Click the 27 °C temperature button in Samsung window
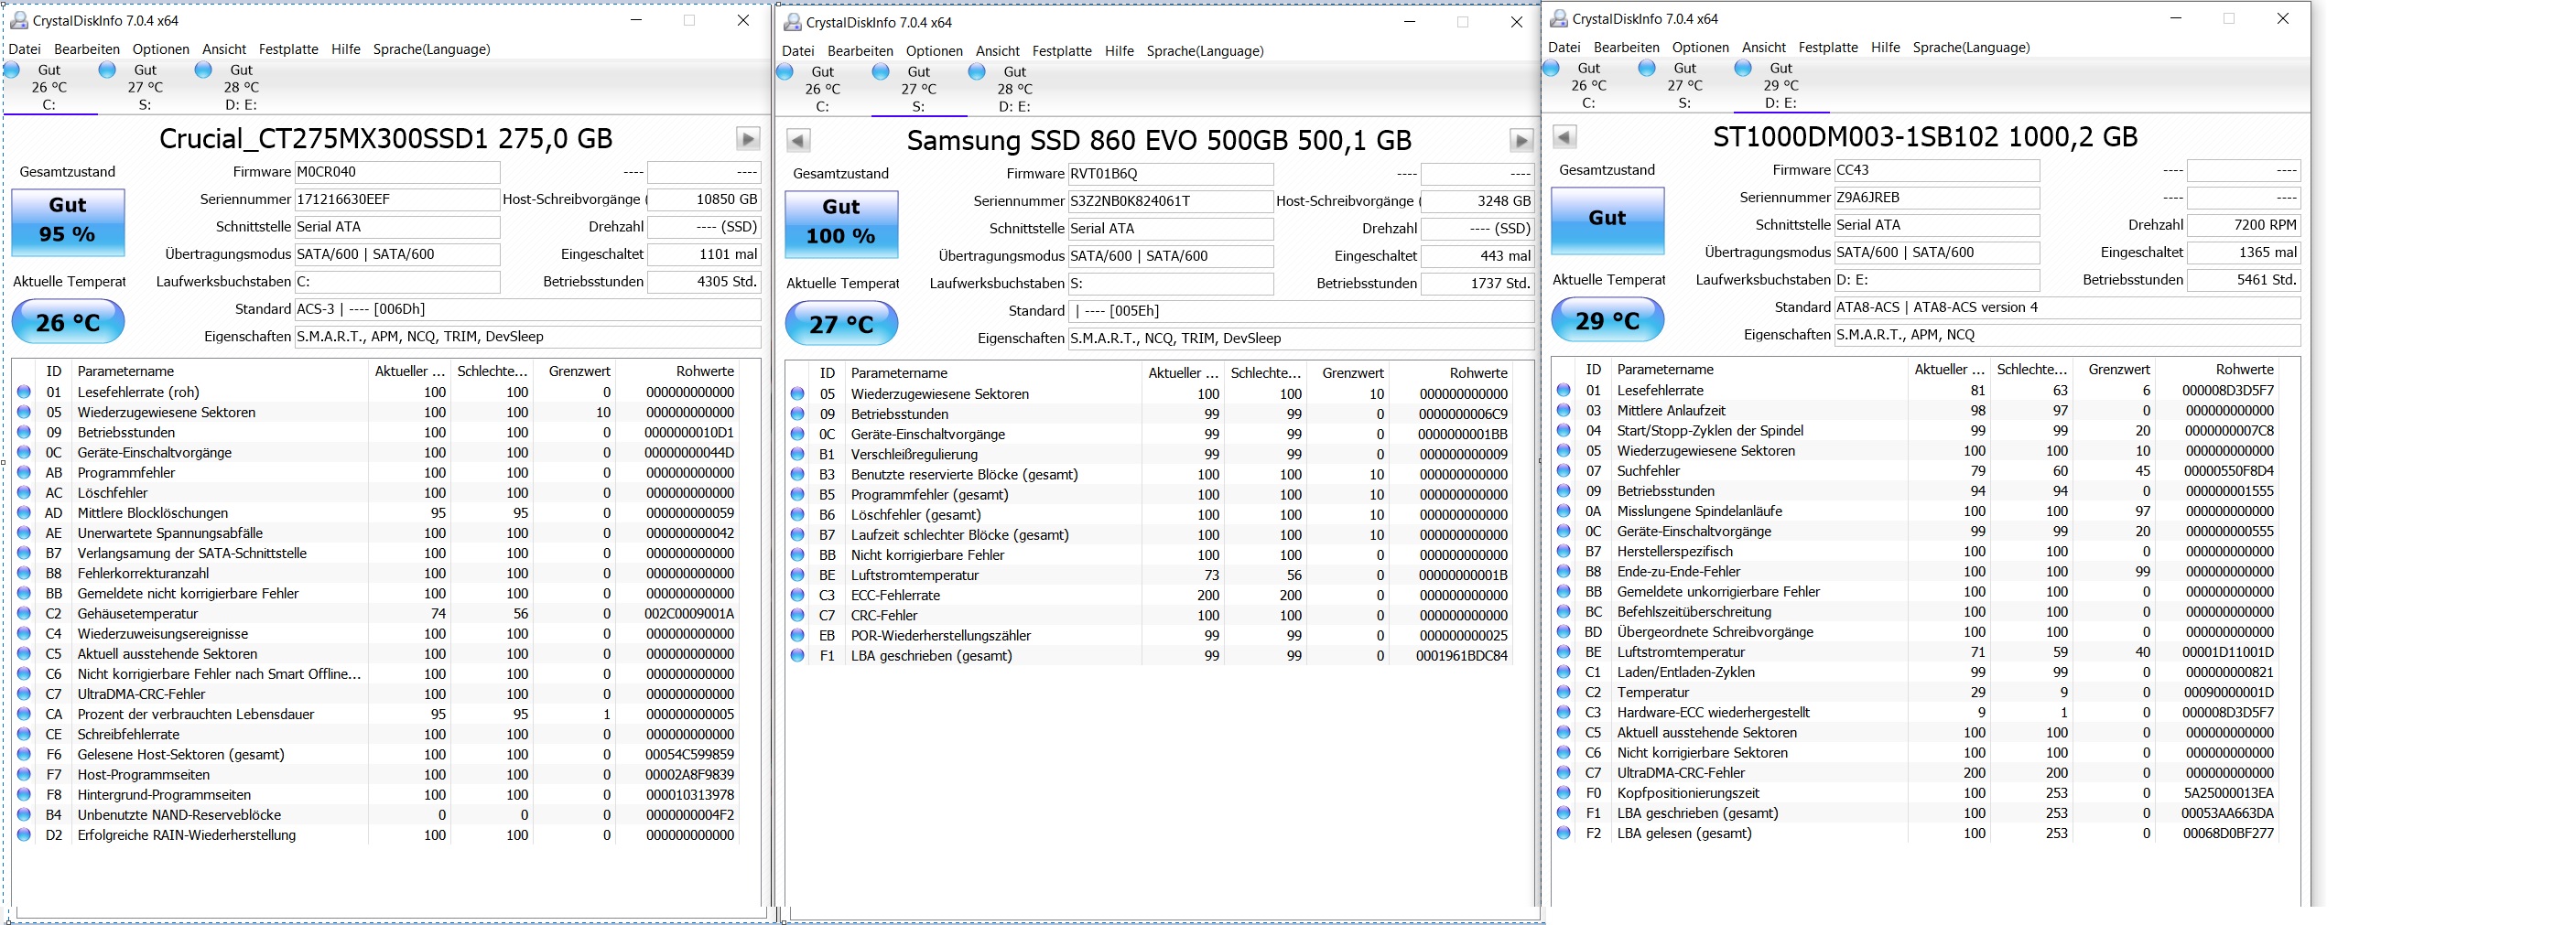The height and width of the screenshot is (925, 2576). click(841, 324)
